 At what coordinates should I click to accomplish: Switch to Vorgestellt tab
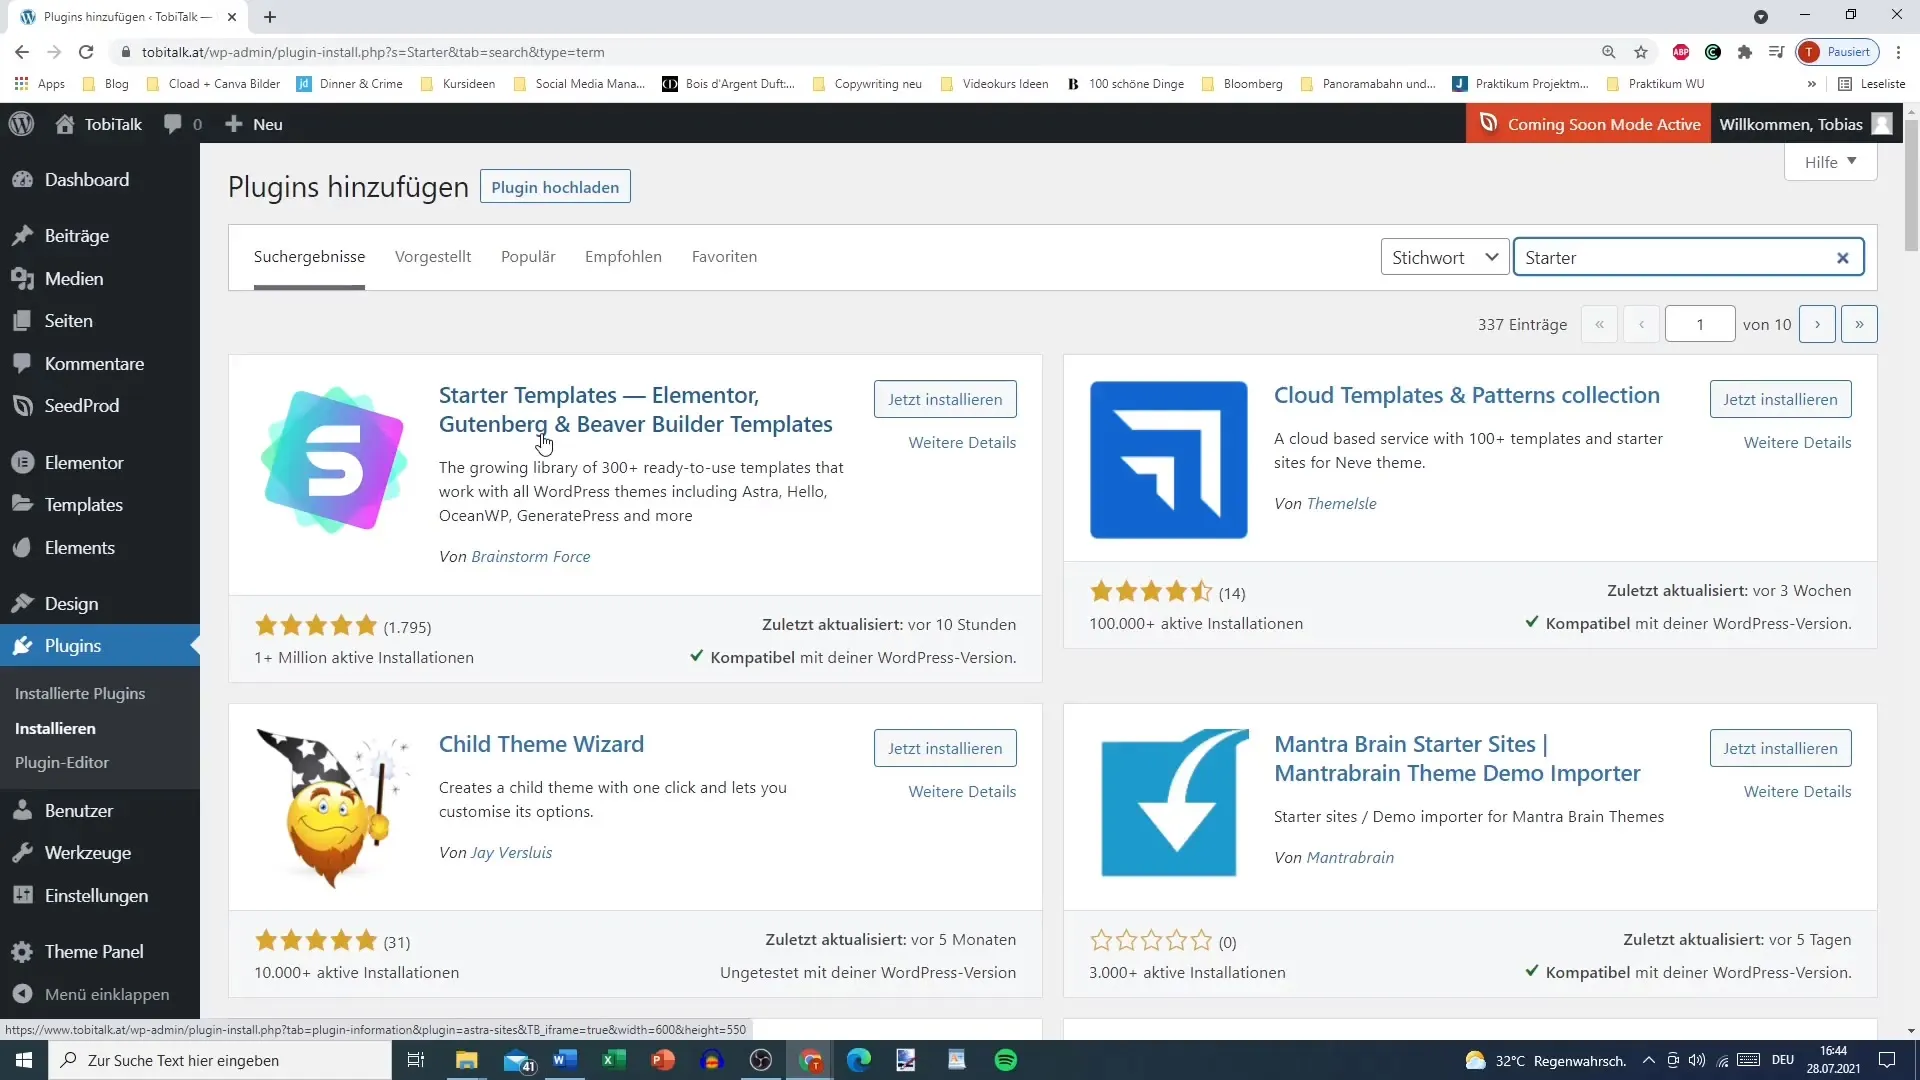(x=433, y=257)
